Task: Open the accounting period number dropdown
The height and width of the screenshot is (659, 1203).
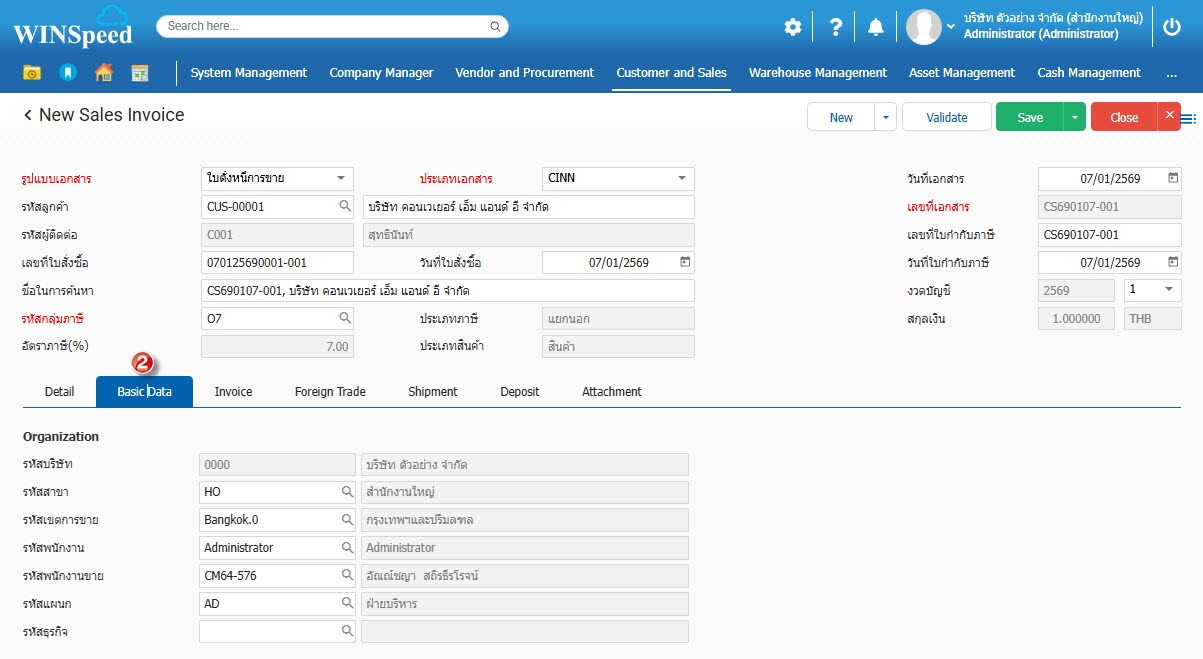Action: tap(1168, 290)
